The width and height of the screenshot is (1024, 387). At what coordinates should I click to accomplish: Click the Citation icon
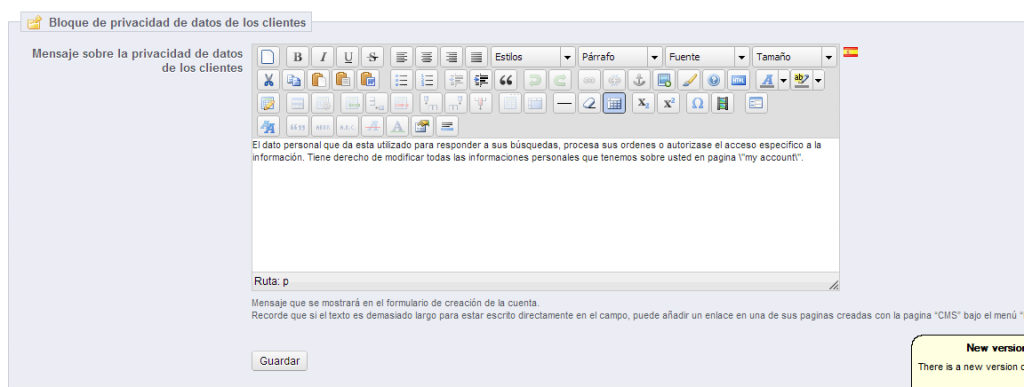298,126
